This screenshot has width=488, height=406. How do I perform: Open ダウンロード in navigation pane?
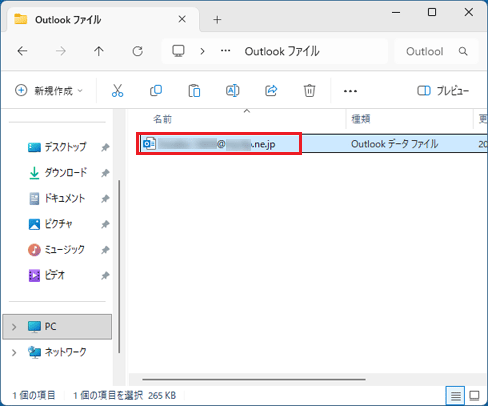pos(58,173)
